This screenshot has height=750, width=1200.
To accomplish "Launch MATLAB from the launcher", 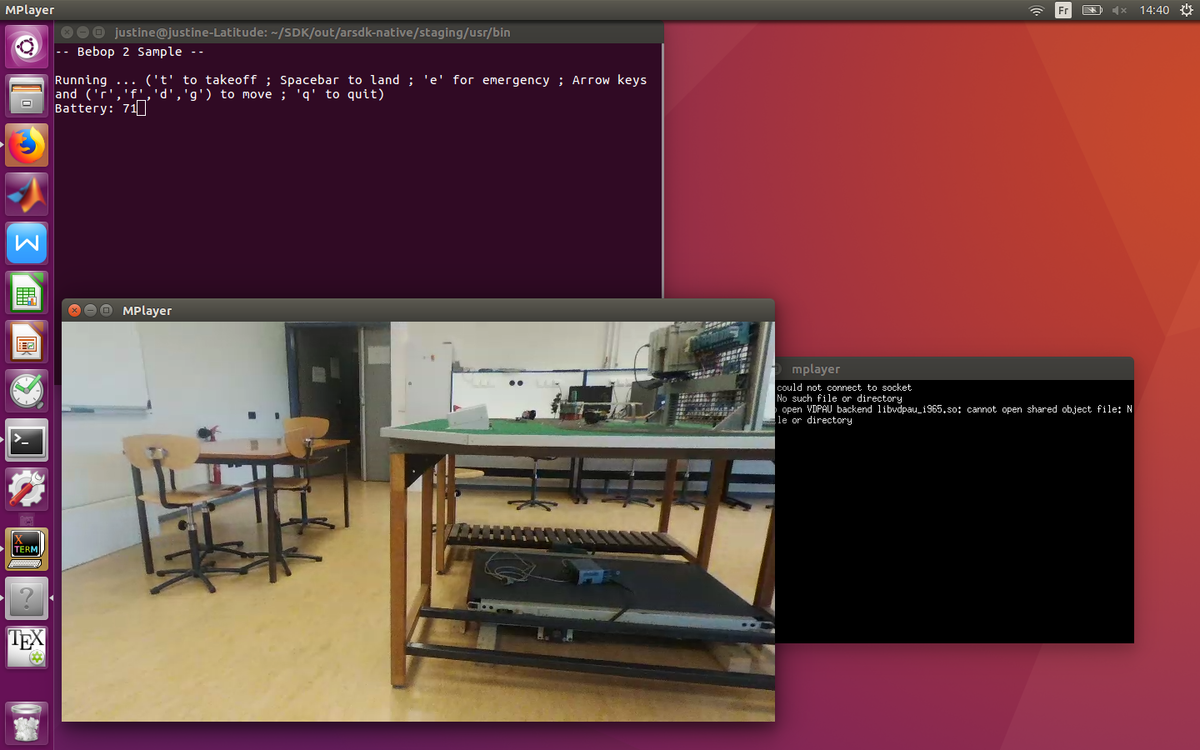I will pos(28,194).
